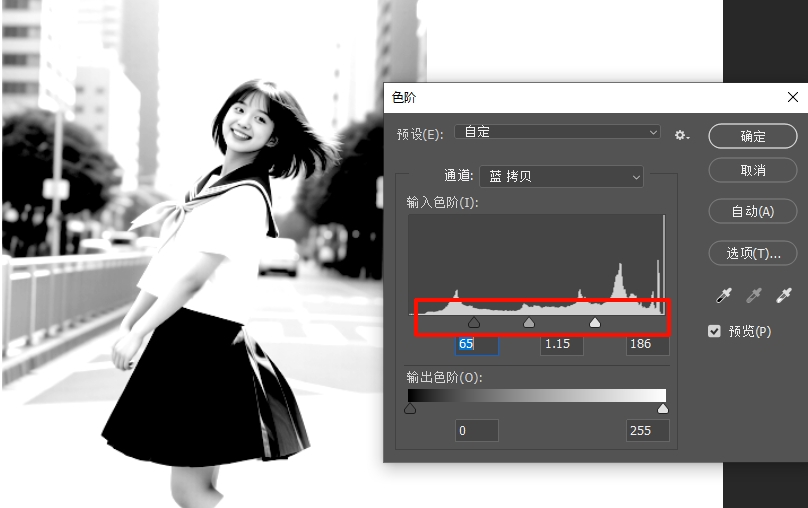Click the output white slider handle
Screen dimensions: 808x508
click(x=663, y=409)
